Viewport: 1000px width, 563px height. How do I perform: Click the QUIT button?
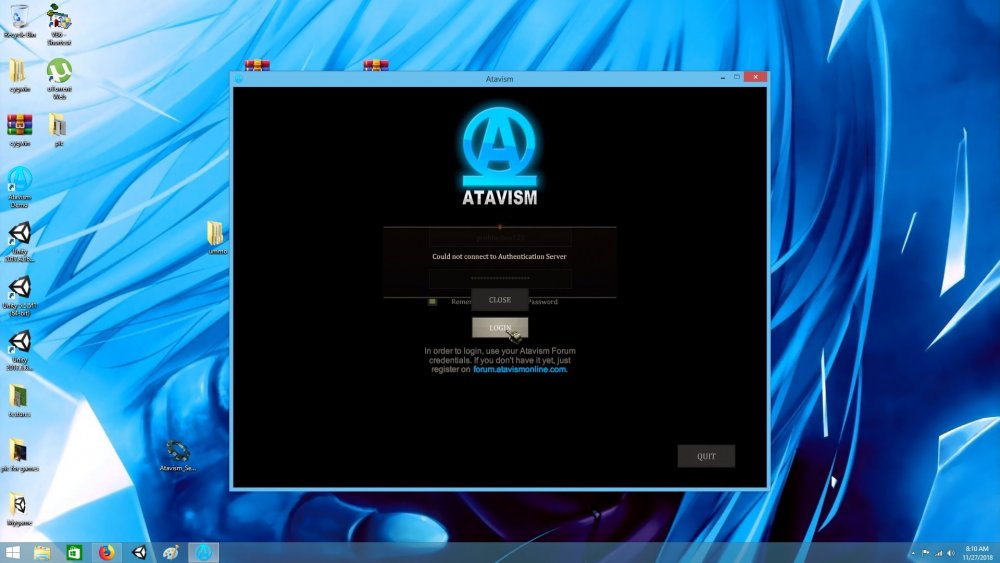tap(706, 457)
